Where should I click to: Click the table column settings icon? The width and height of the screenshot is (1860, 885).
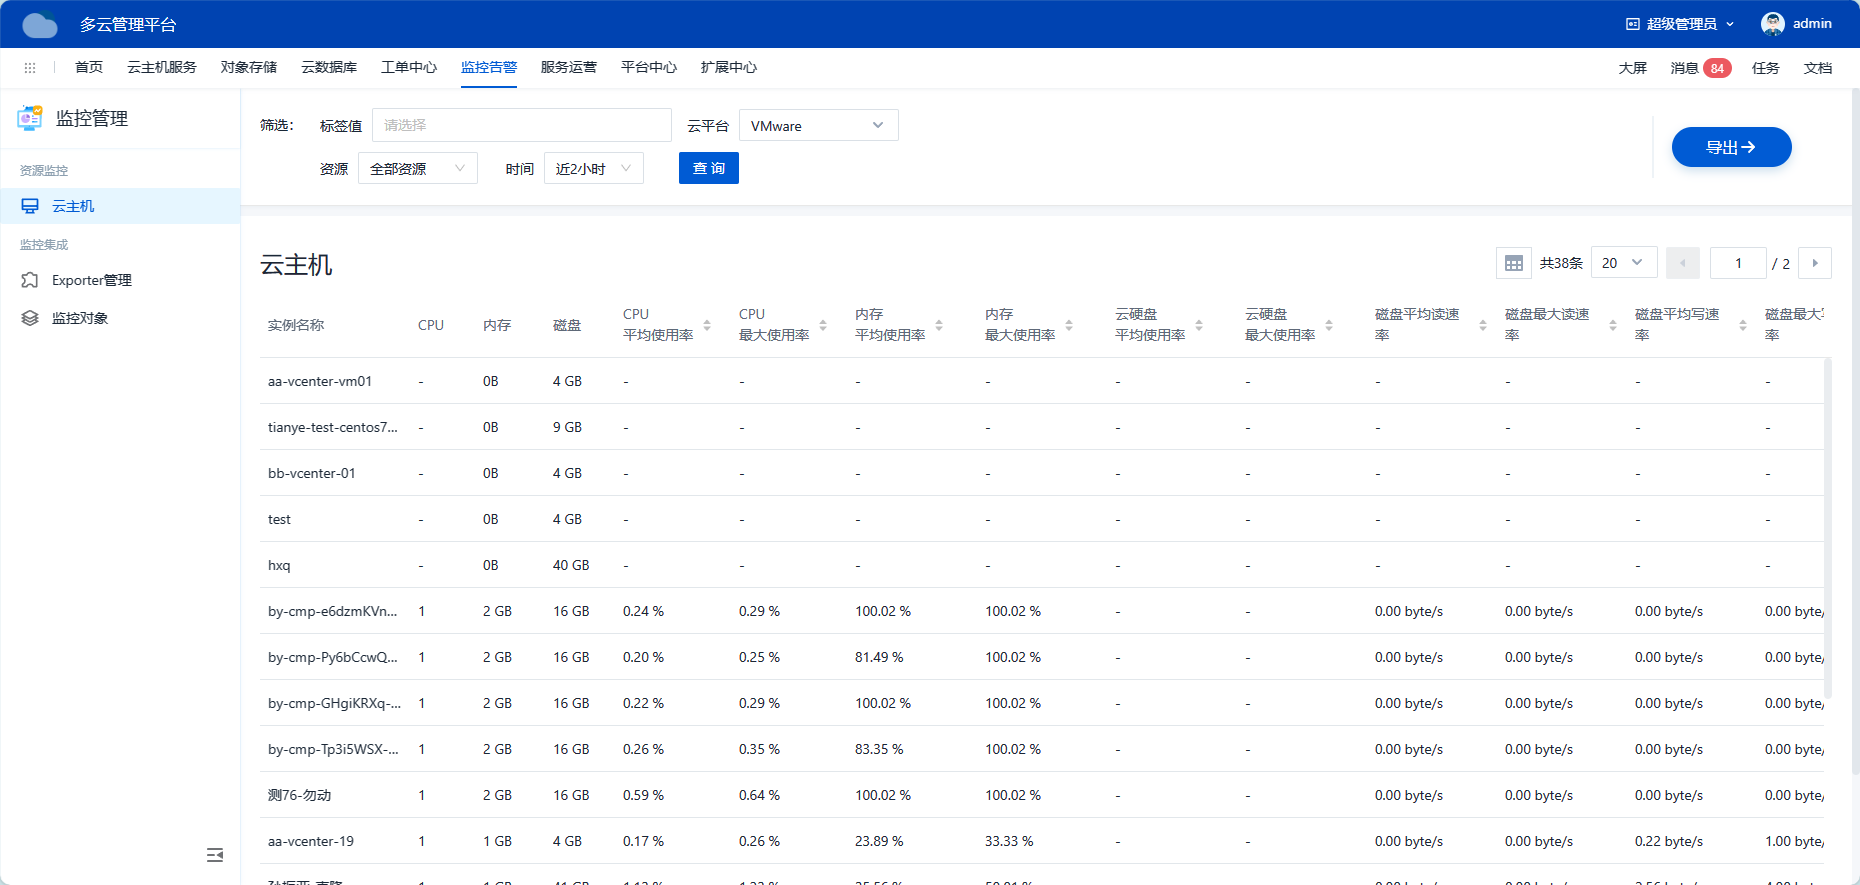(1513, 263)
